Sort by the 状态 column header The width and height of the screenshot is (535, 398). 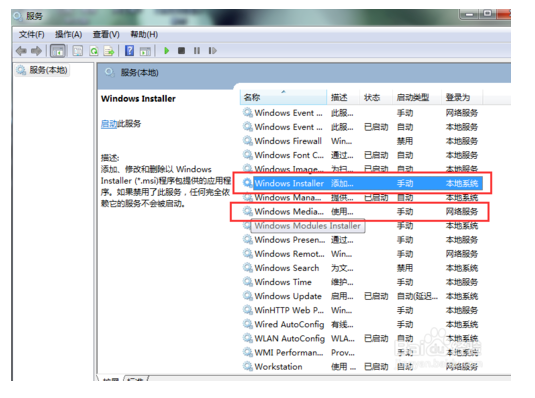[376, 97]
